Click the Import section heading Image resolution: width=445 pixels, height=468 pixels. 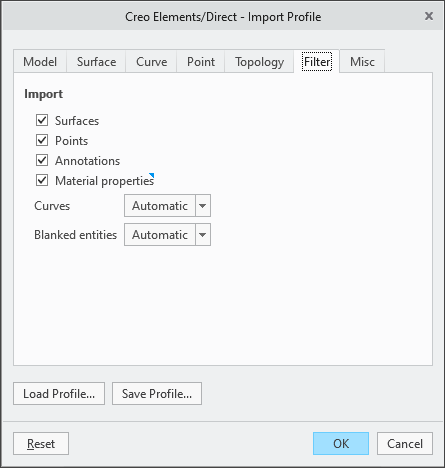[x=44, y=94]
